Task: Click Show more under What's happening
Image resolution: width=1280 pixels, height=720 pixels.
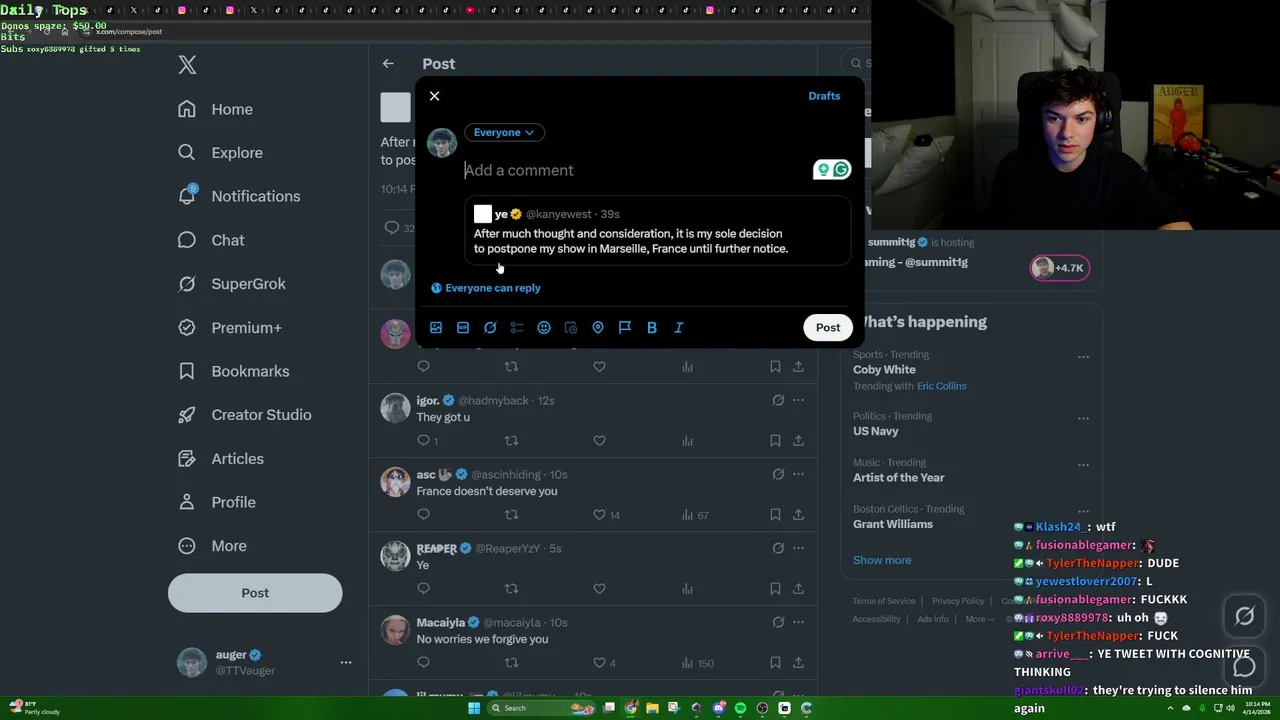Action: click(x=882, y=560)
